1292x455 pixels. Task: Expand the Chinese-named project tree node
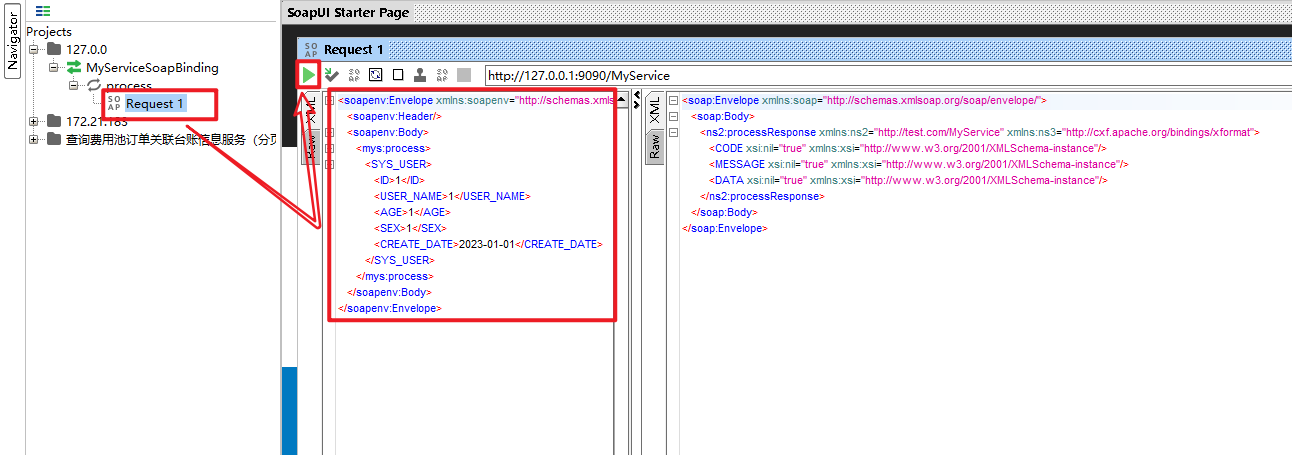34,139
